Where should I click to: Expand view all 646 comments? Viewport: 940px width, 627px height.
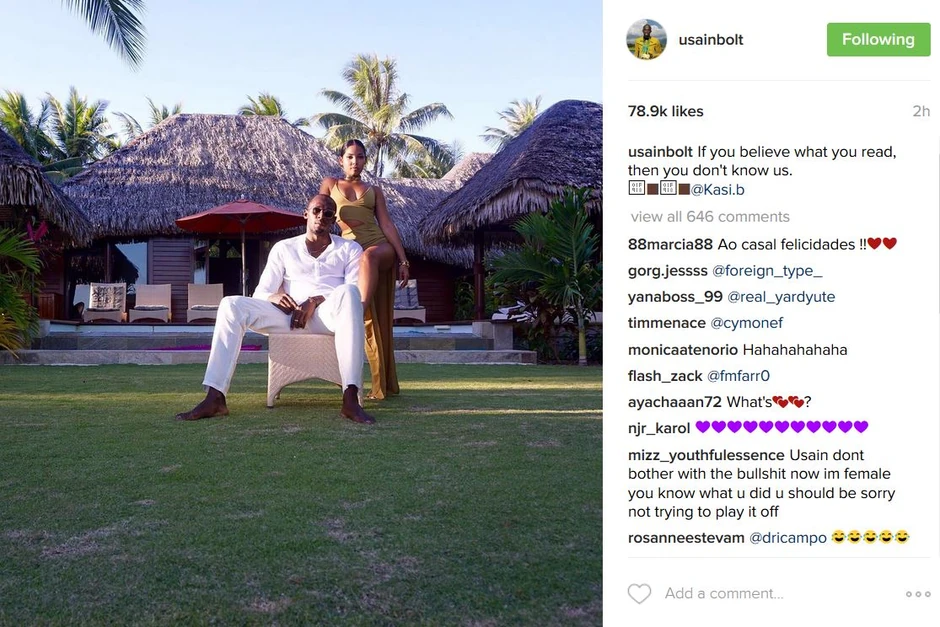click(x=710, y=216)
